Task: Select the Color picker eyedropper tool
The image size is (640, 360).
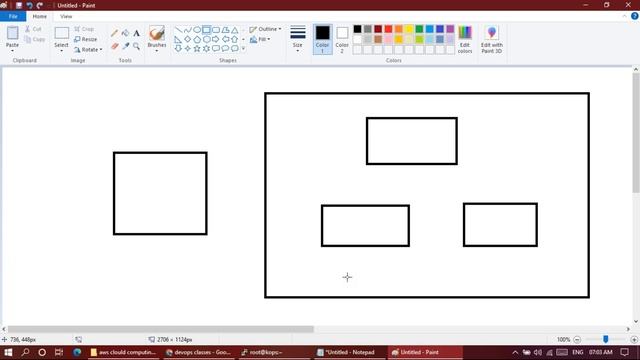Action: (125, 46)
